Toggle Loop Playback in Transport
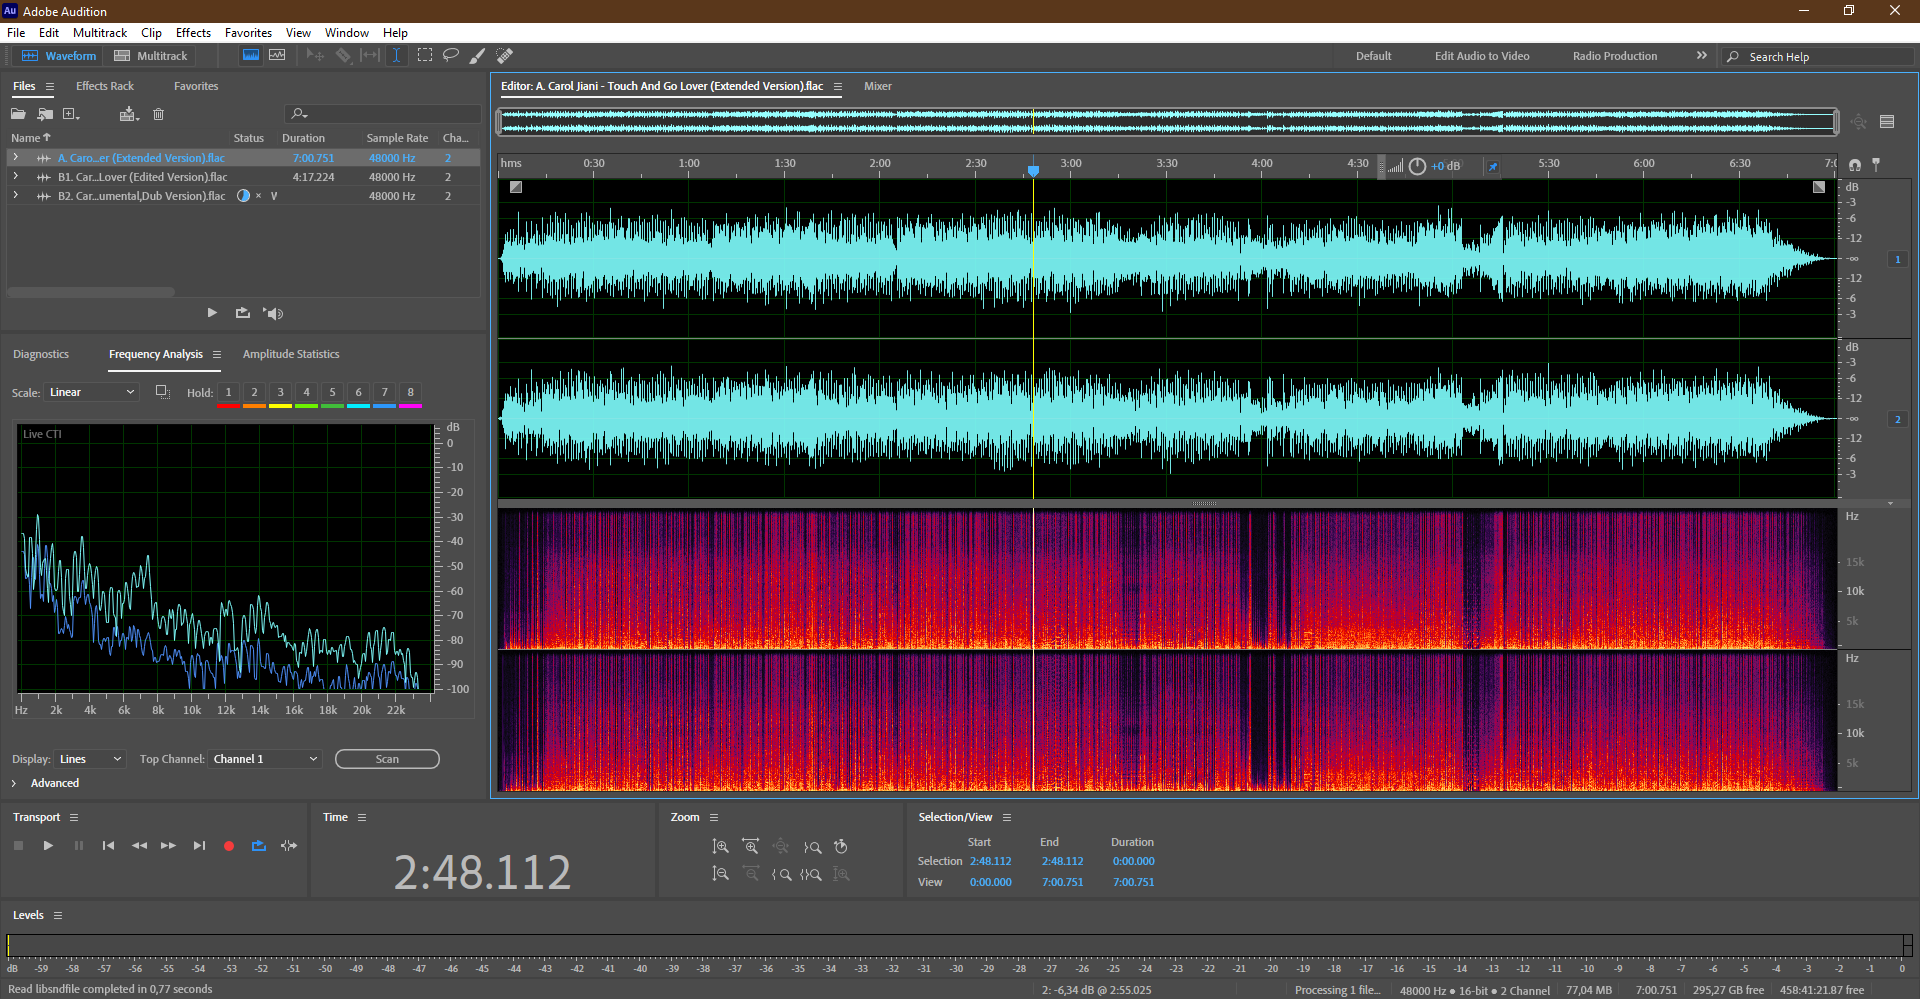The height and width of the screenshot is (999, 1920). [x=259, y=846]
